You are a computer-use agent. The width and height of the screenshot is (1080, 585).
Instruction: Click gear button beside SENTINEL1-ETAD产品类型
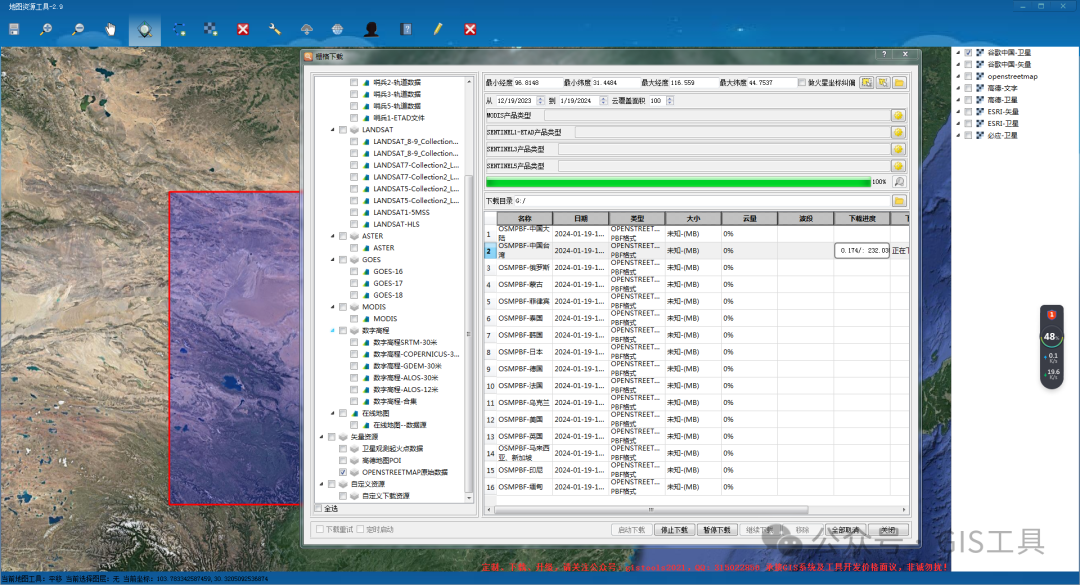898,132
